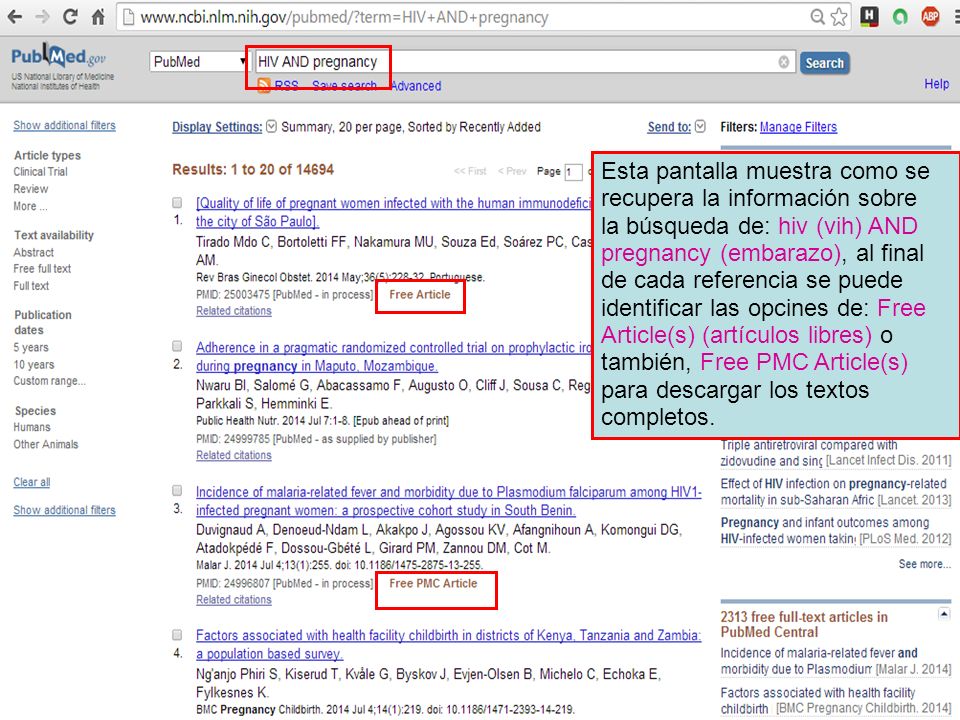Click the top Show additional filters link
960x720 pixels.
pos(64,125)
